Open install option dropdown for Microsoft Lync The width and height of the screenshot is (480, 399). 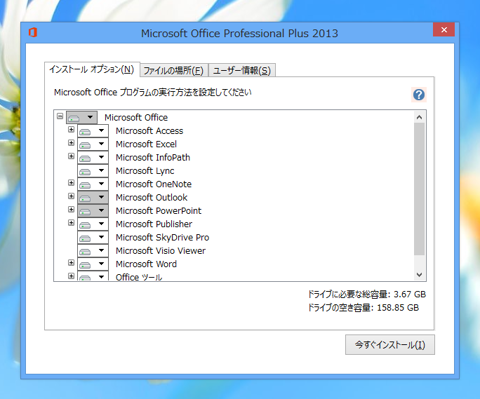93,171
